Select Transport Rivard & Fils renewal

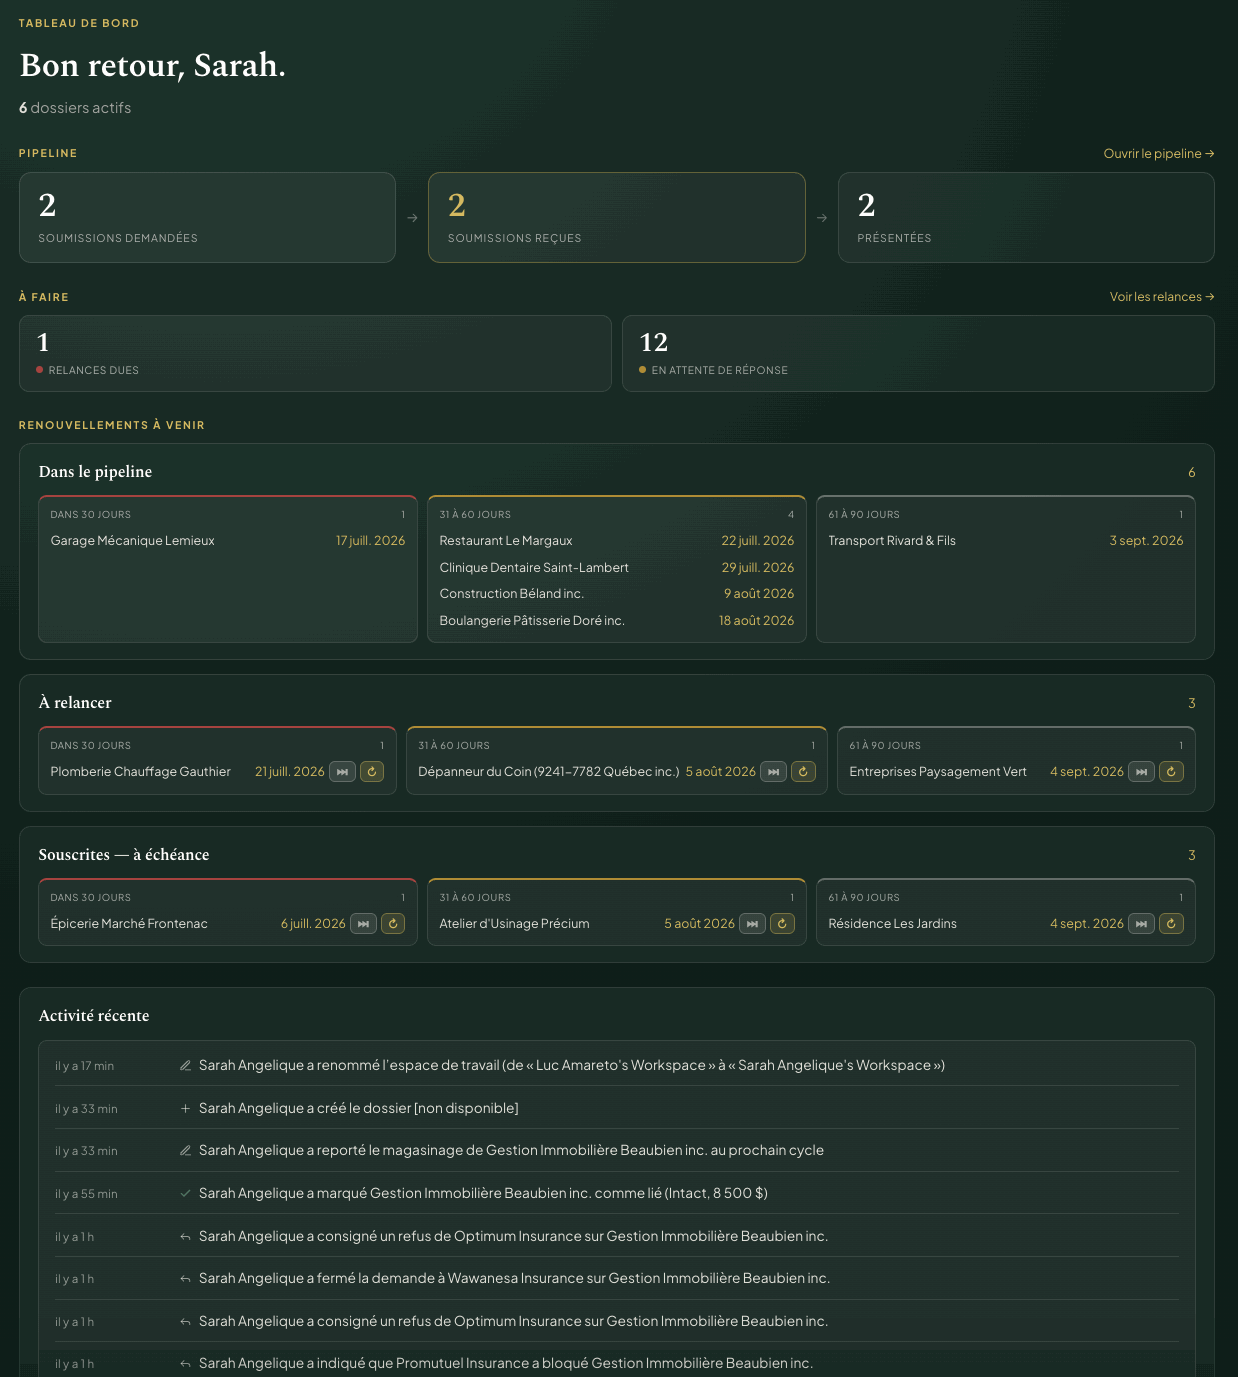click(1006, 541)
